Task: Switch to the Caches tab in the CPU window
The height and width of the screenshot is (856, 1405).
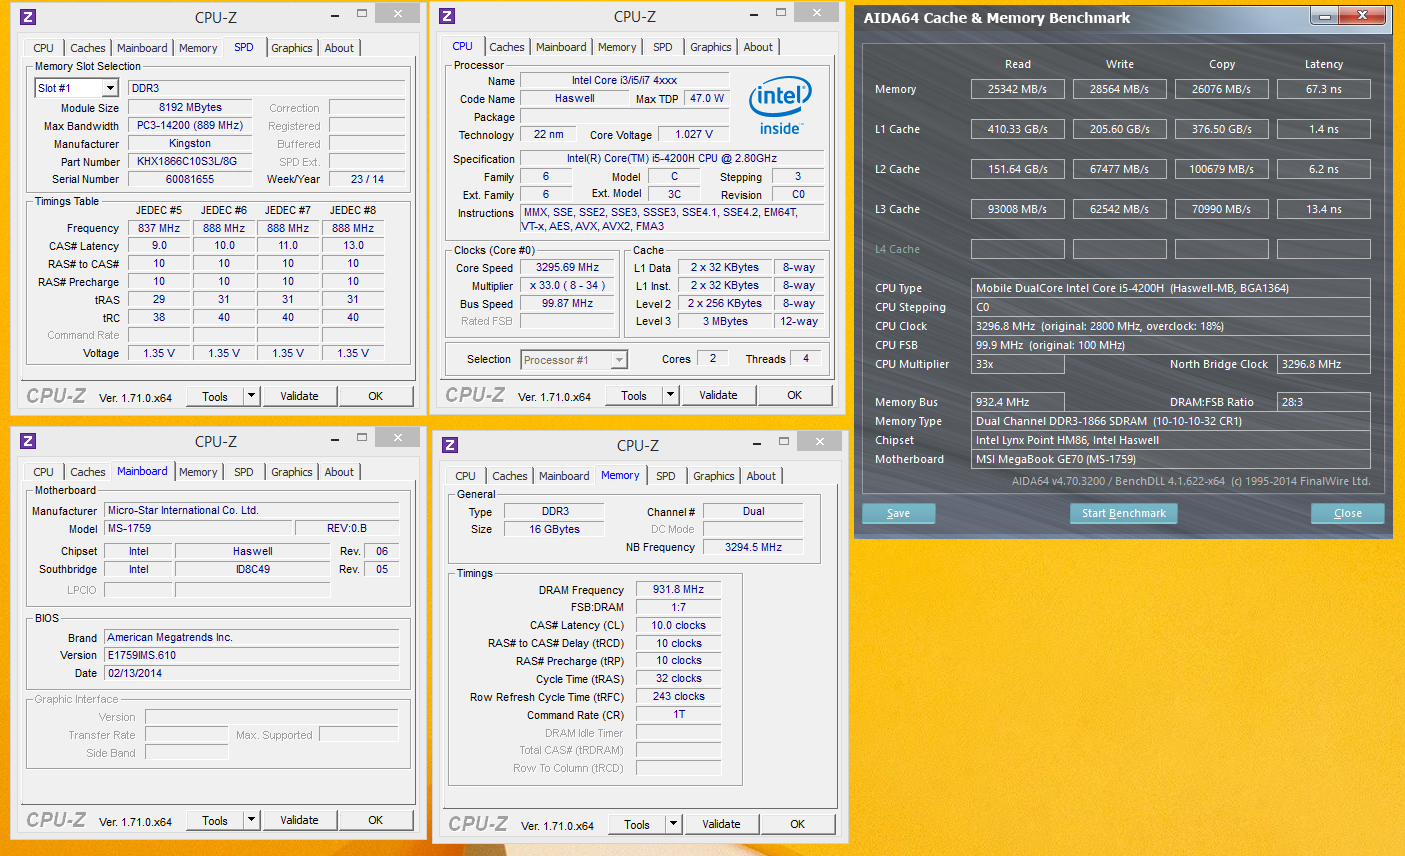Action: click(506, 47)
